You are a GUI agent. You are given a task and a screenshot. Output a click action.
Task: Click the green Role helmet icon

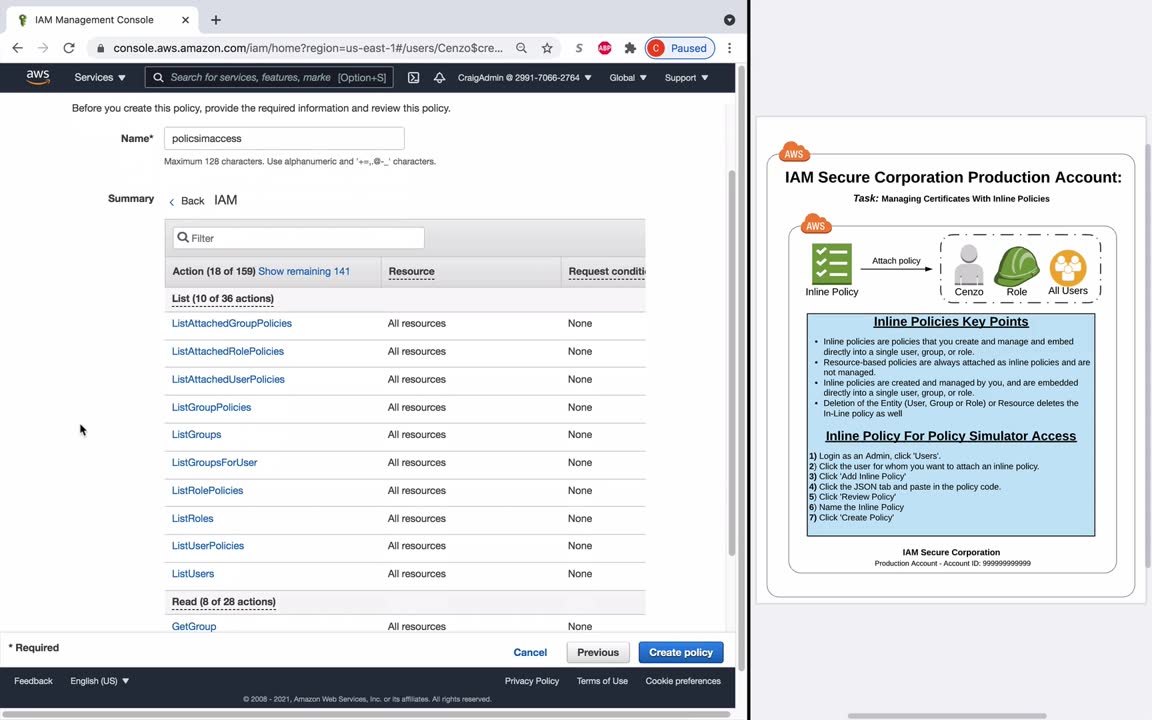(x=1017, y=265)
